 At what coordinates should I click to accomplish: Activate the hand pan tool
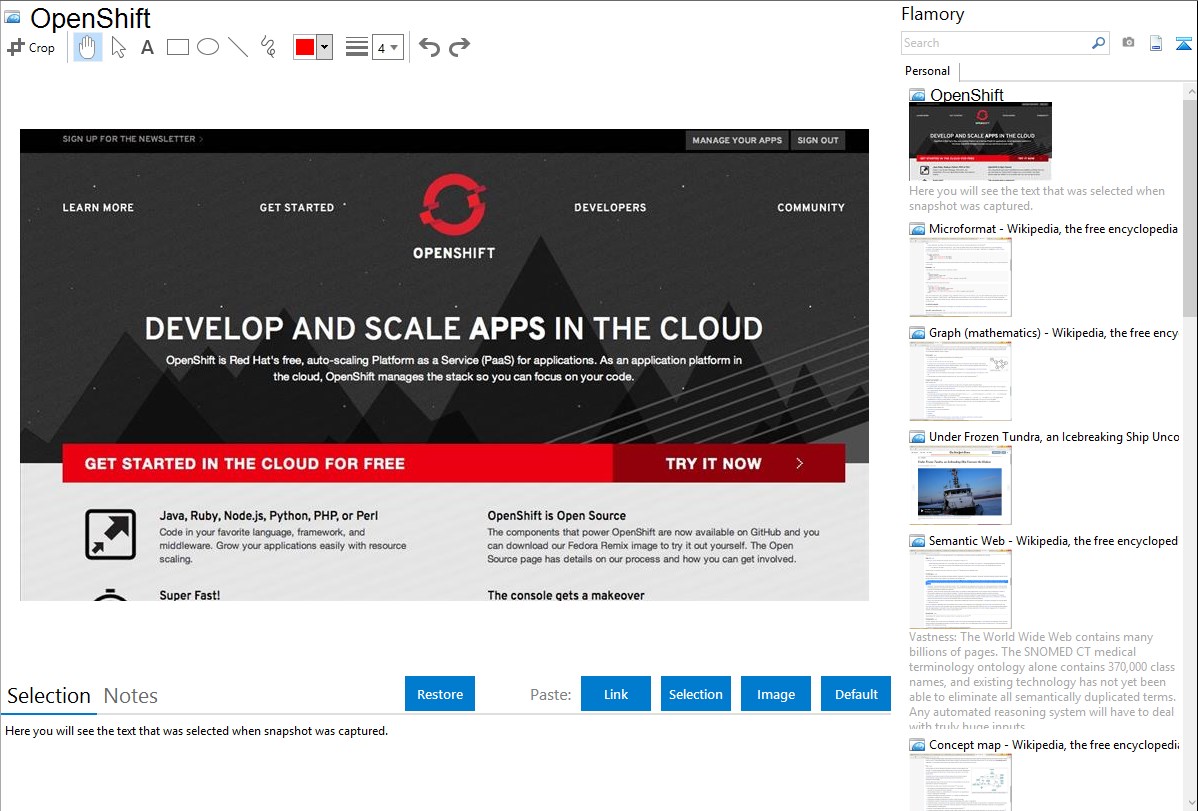(88, 47)
